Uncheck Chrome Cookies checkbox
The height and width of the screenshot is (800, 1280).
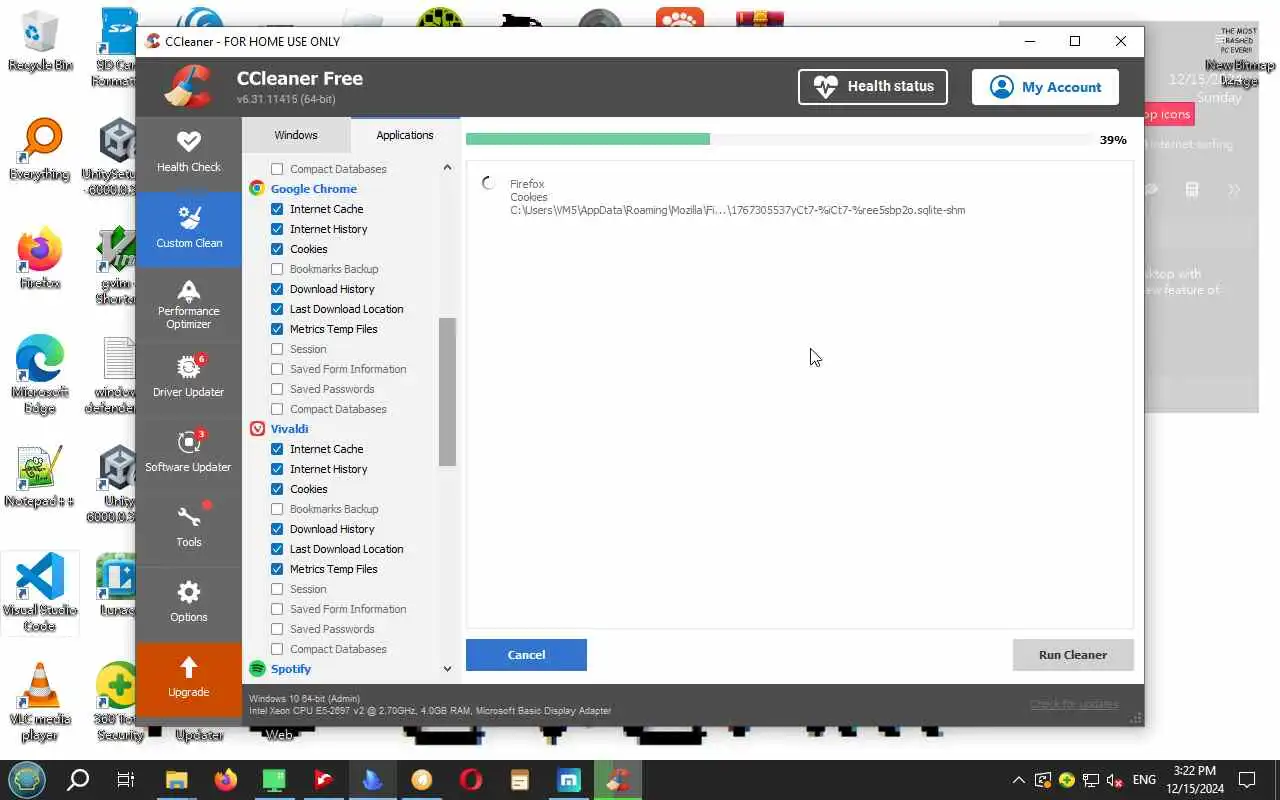click(277, 249)
